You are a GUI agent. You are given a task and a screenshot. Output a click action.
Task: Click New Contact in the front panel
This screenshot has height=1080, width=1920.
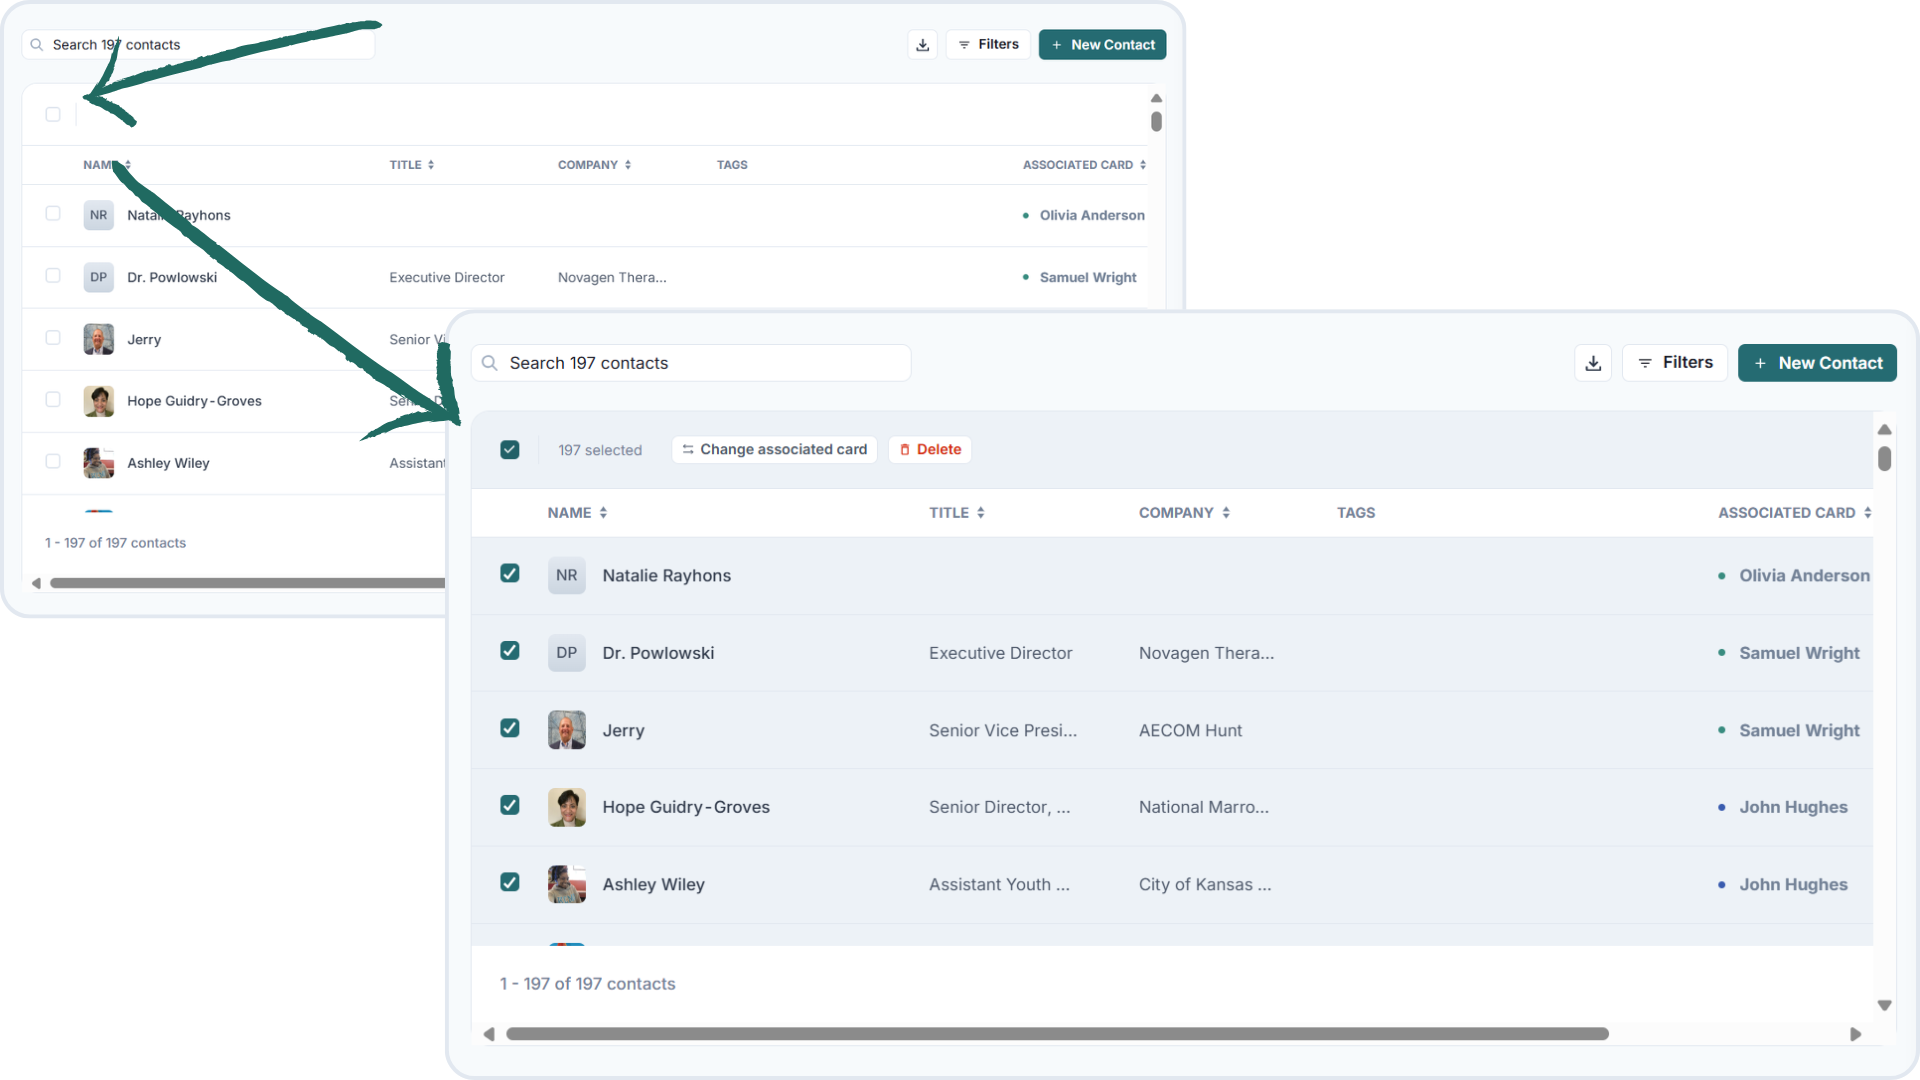[x=1817, y=363]
